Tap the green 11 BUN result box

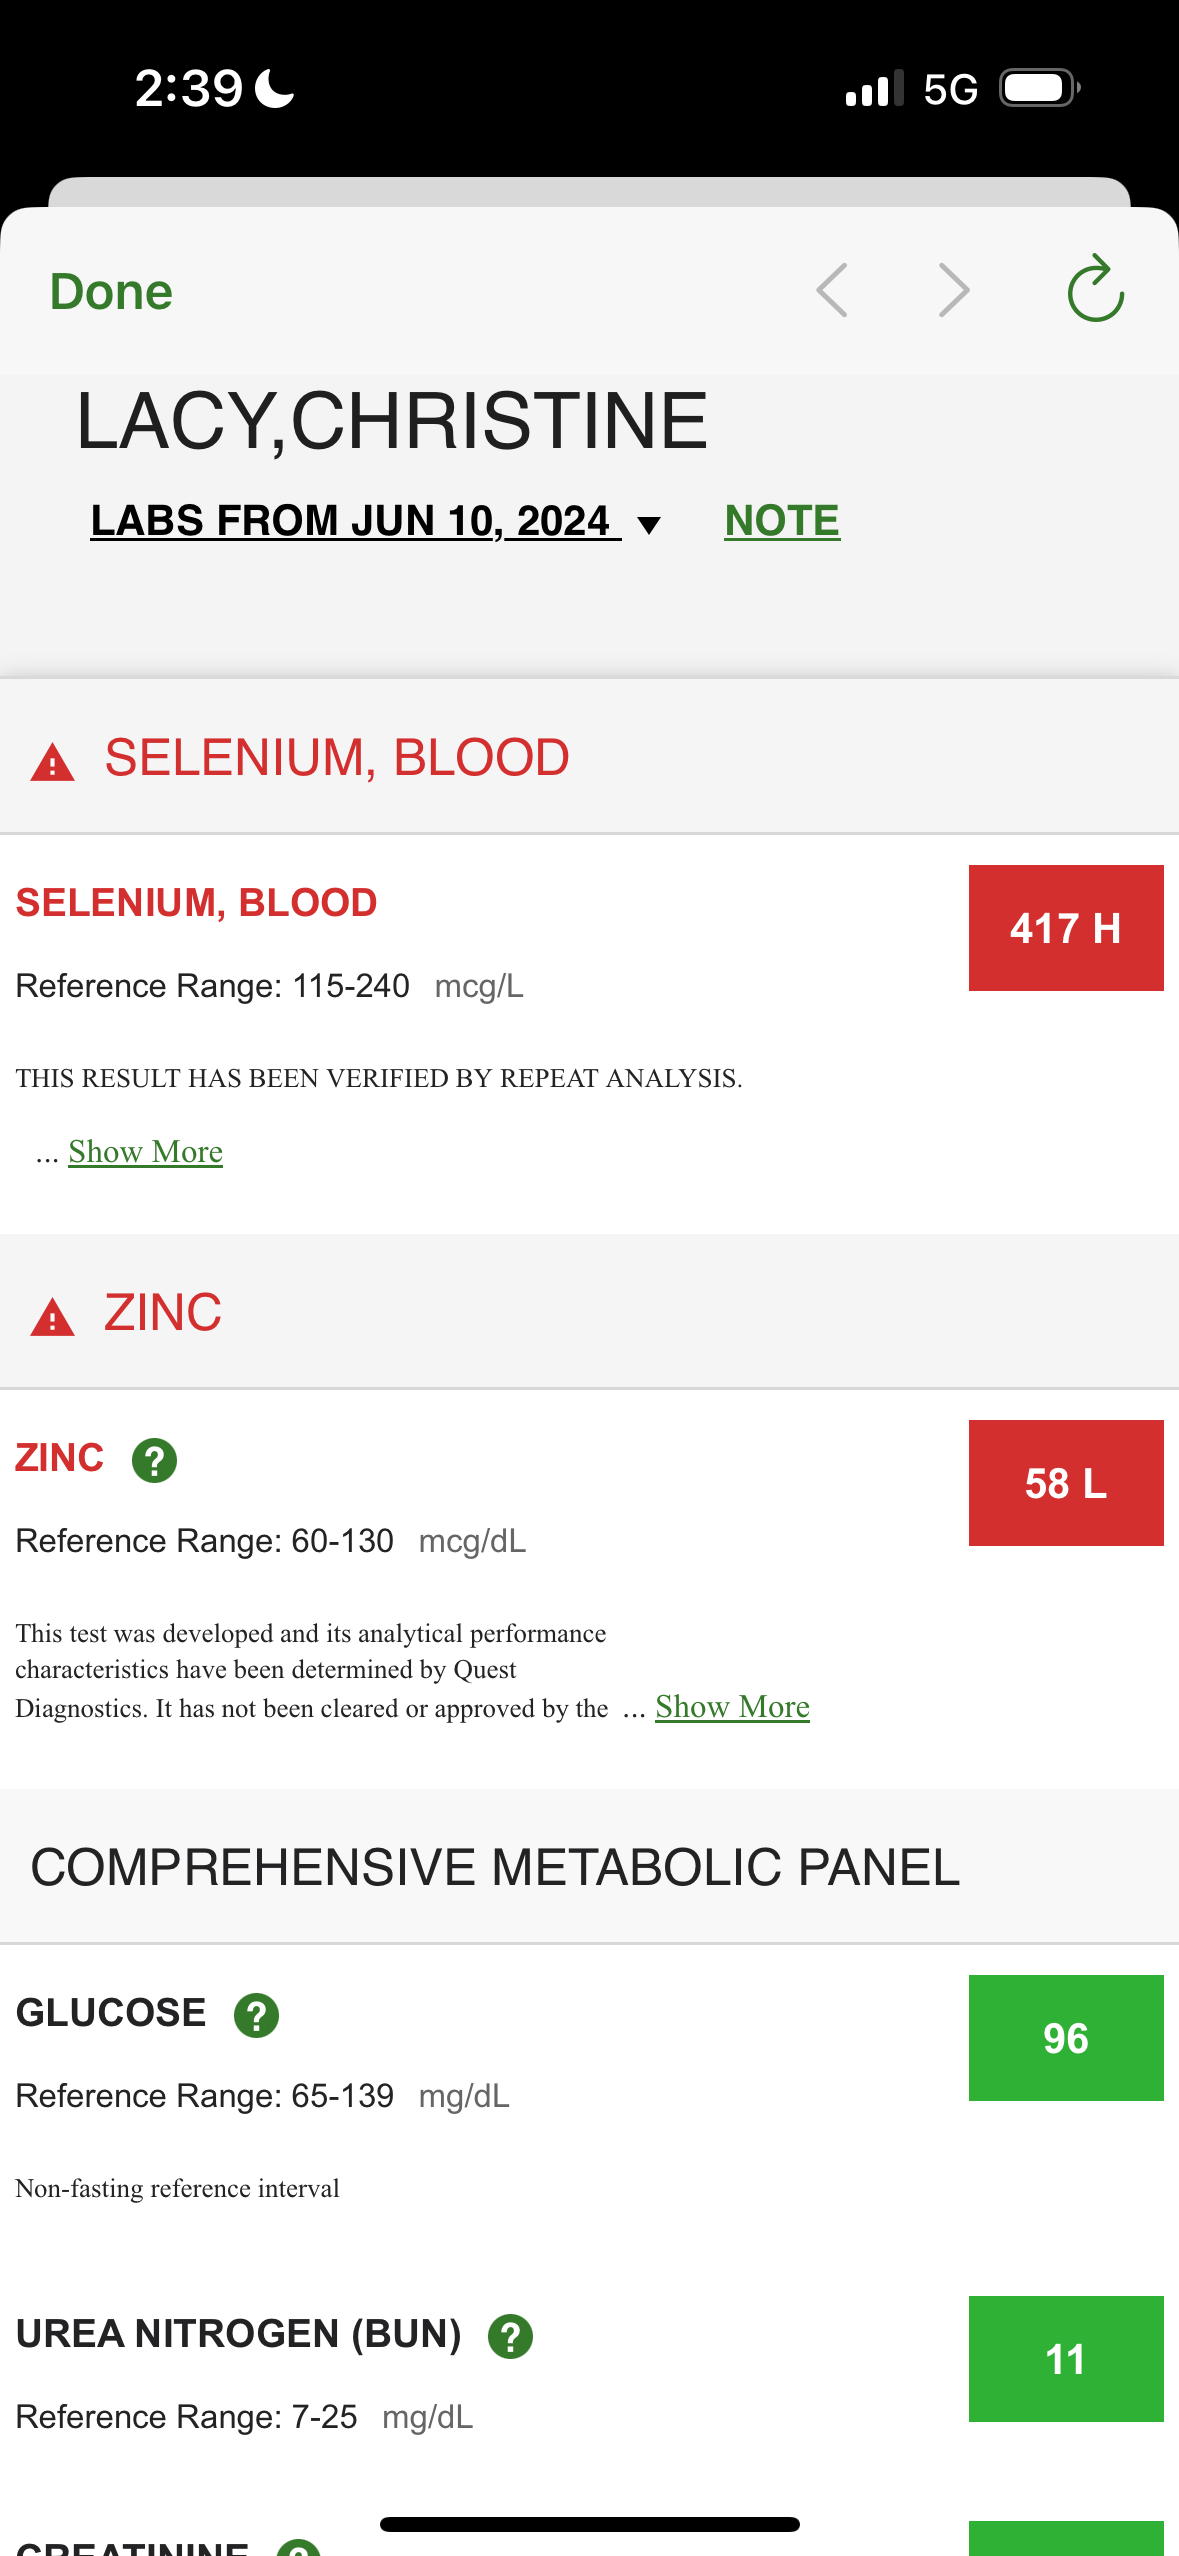(x=1065, y=2359)
